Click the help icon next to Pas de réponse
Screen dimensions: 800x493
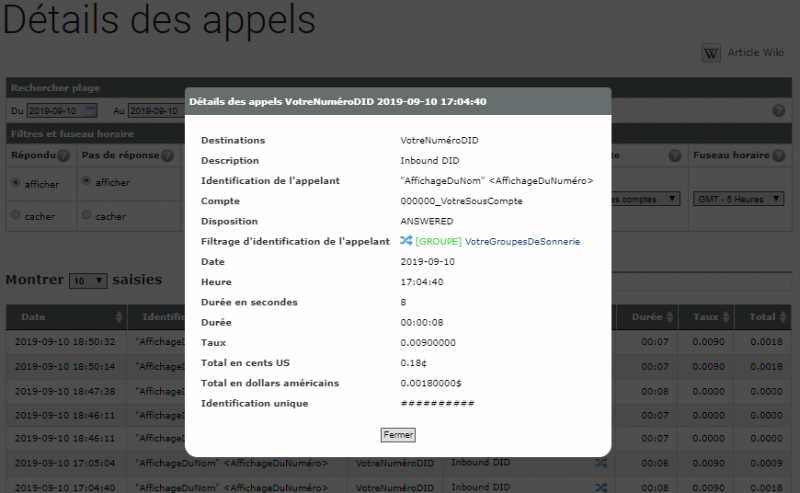(x=167, y=156)
